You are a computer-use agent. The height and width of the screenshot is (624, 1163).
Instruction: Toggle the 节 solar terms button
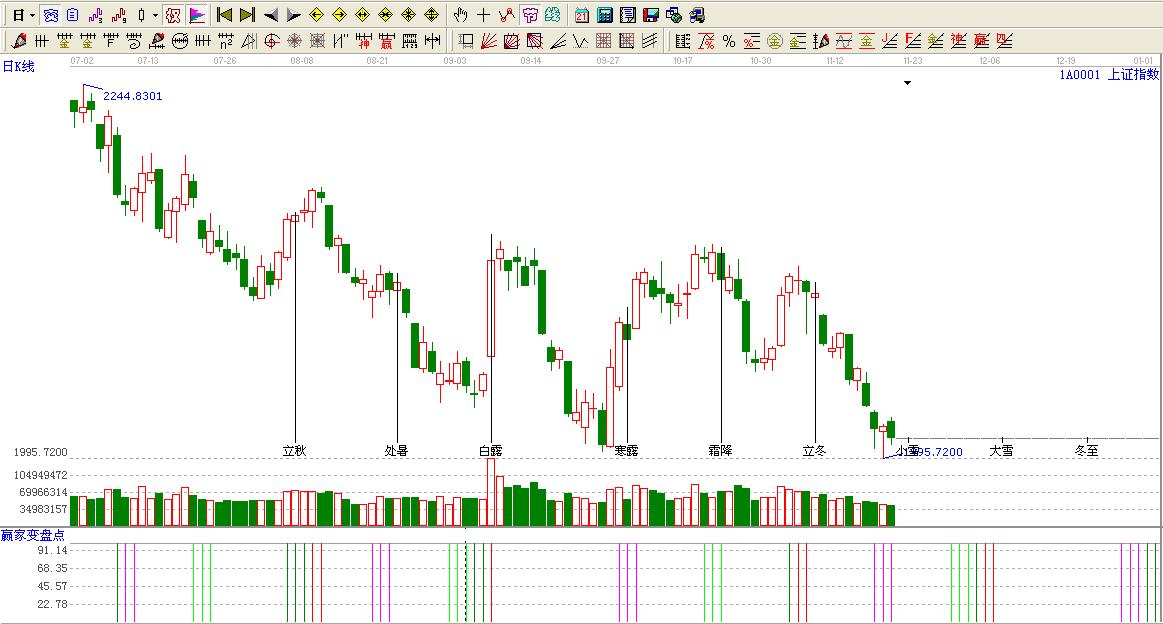[530, 15]
